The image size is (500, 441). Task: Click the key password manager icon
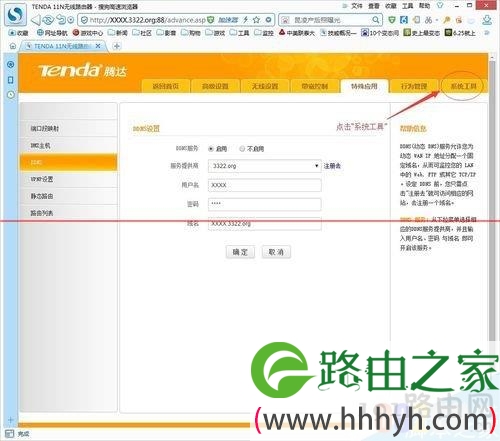tap(447, 20)
